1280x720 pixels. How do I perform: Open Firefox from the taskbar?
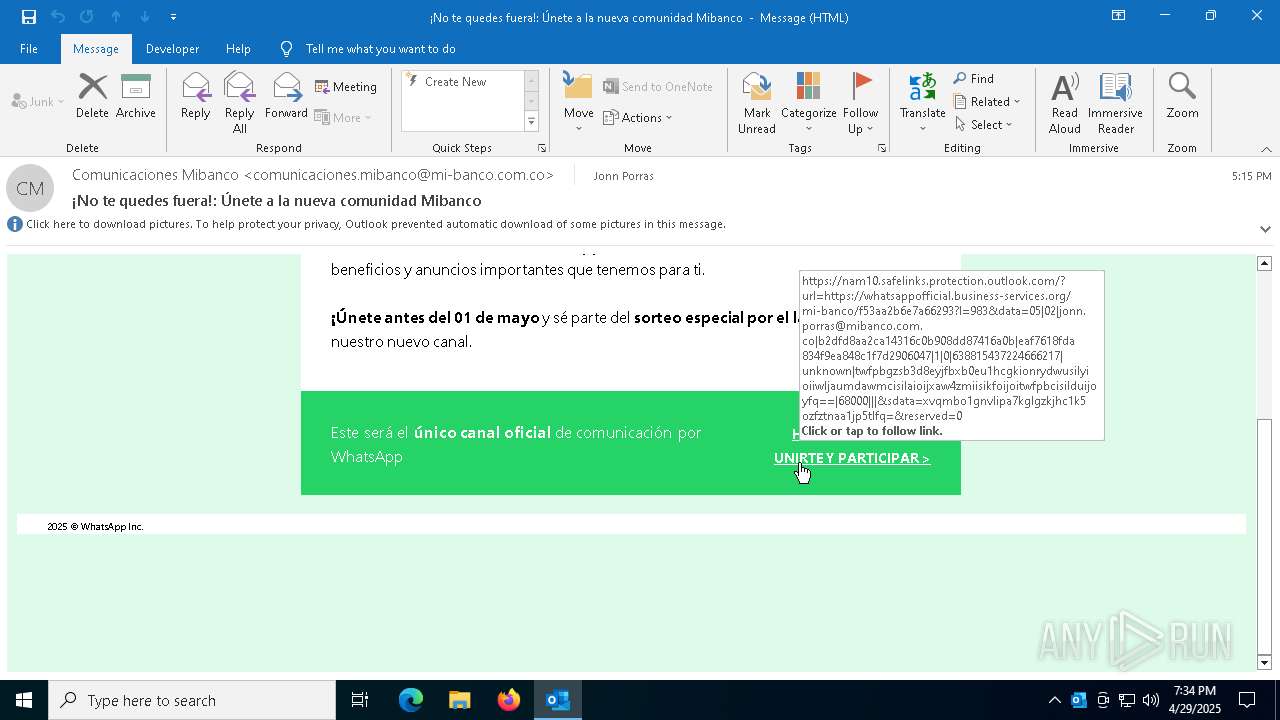click(509, 700)
